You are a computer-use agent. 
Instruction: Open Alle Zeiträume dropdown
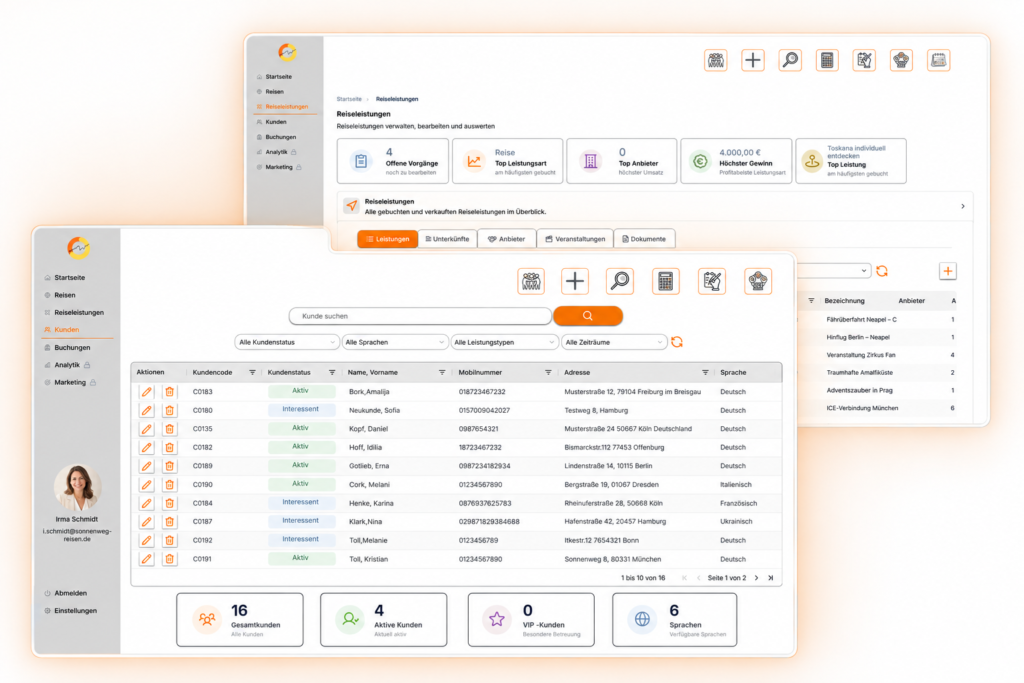(614, 342)
